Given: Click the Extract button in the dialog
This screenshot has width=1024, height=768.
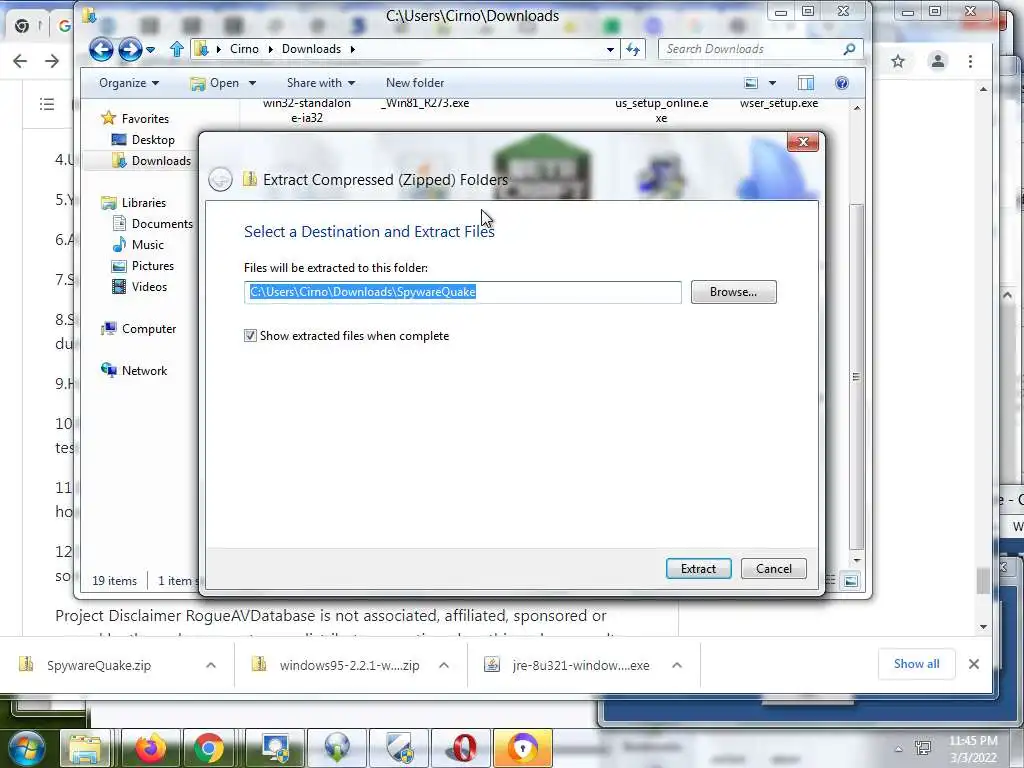Looking at the screenshot, I should [698, 568].
